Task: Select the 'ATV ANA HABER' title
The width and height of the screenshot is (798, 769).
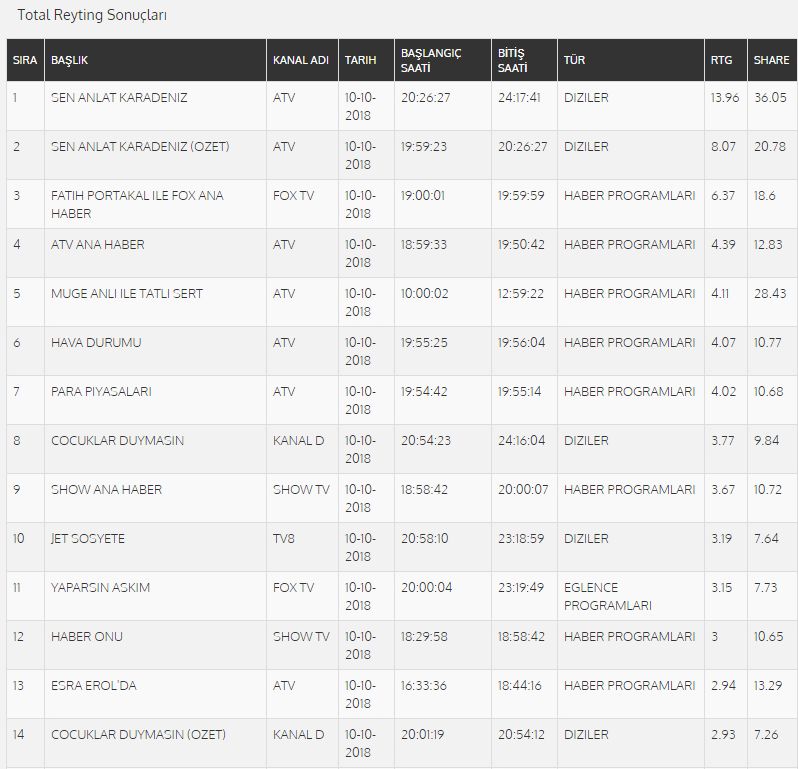Action: 98,245
